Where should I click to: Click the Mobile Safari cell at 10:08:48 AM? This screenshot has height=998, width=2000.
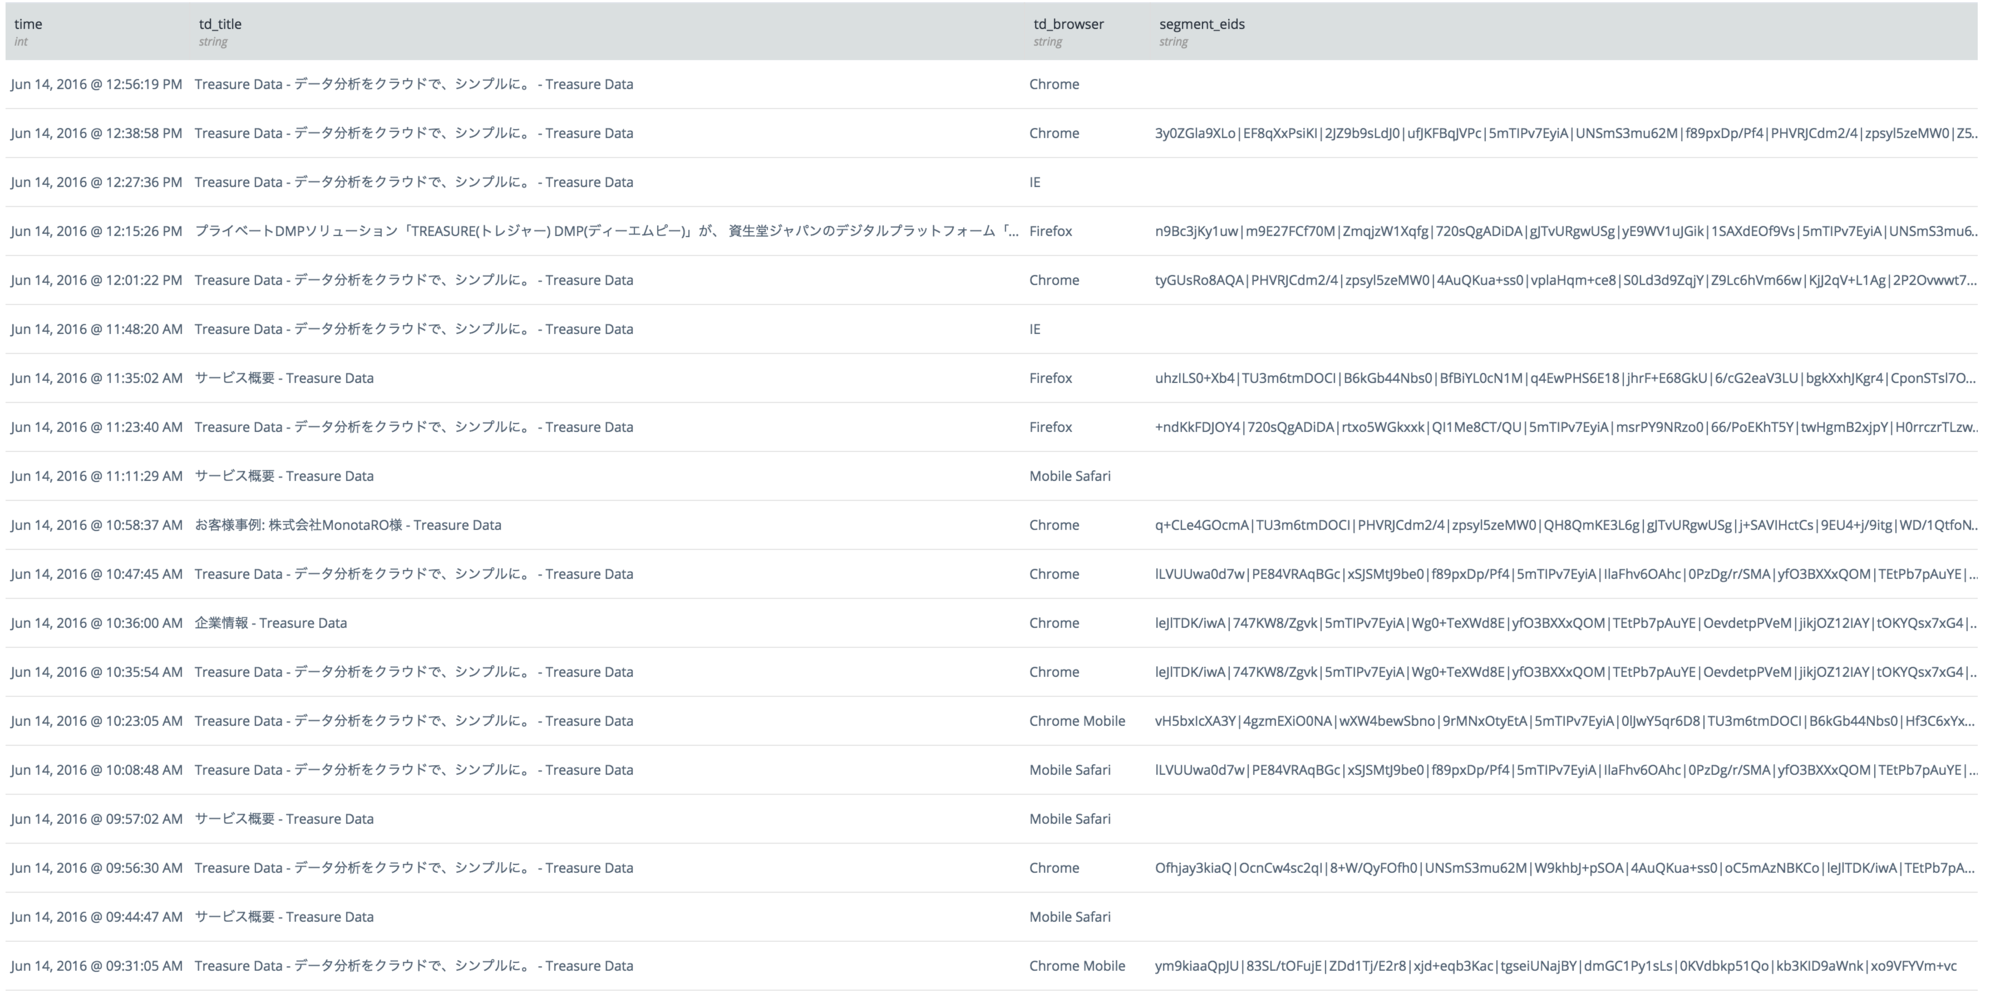coord(1070,770)
